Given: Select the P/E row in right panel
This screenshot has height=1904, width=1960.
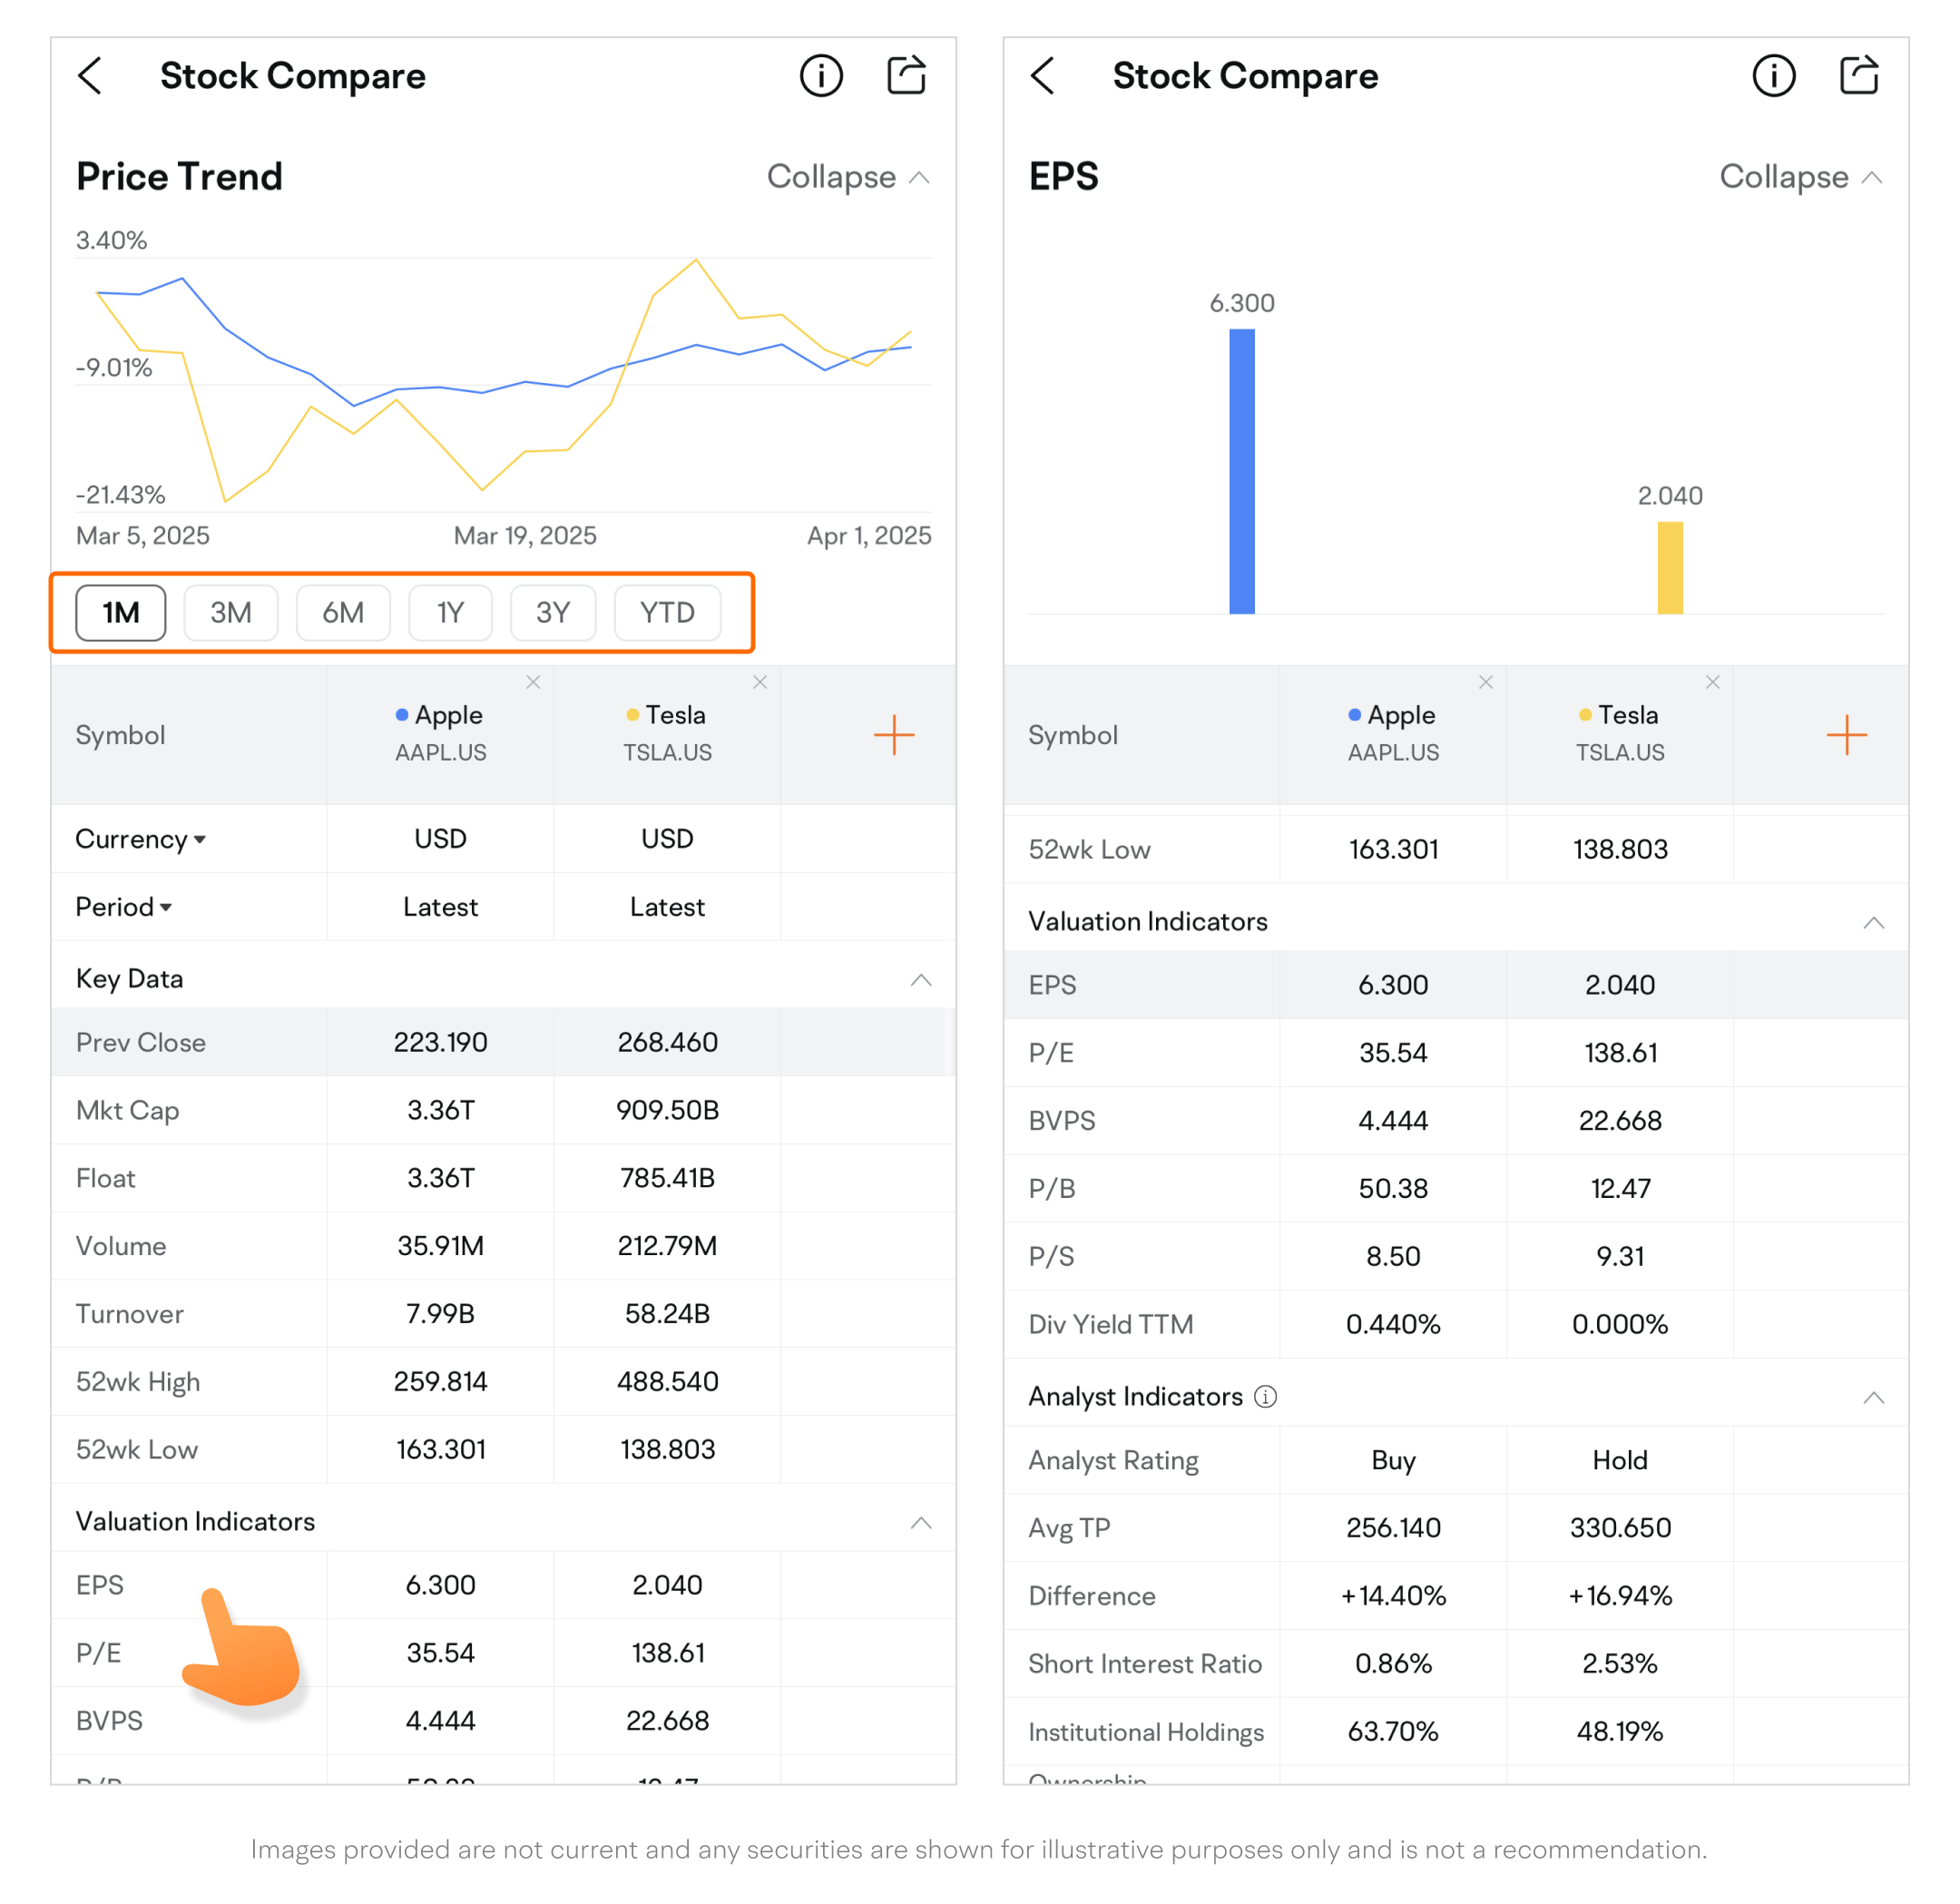Looking at the screenshot, I should tap(1051, 1053).
